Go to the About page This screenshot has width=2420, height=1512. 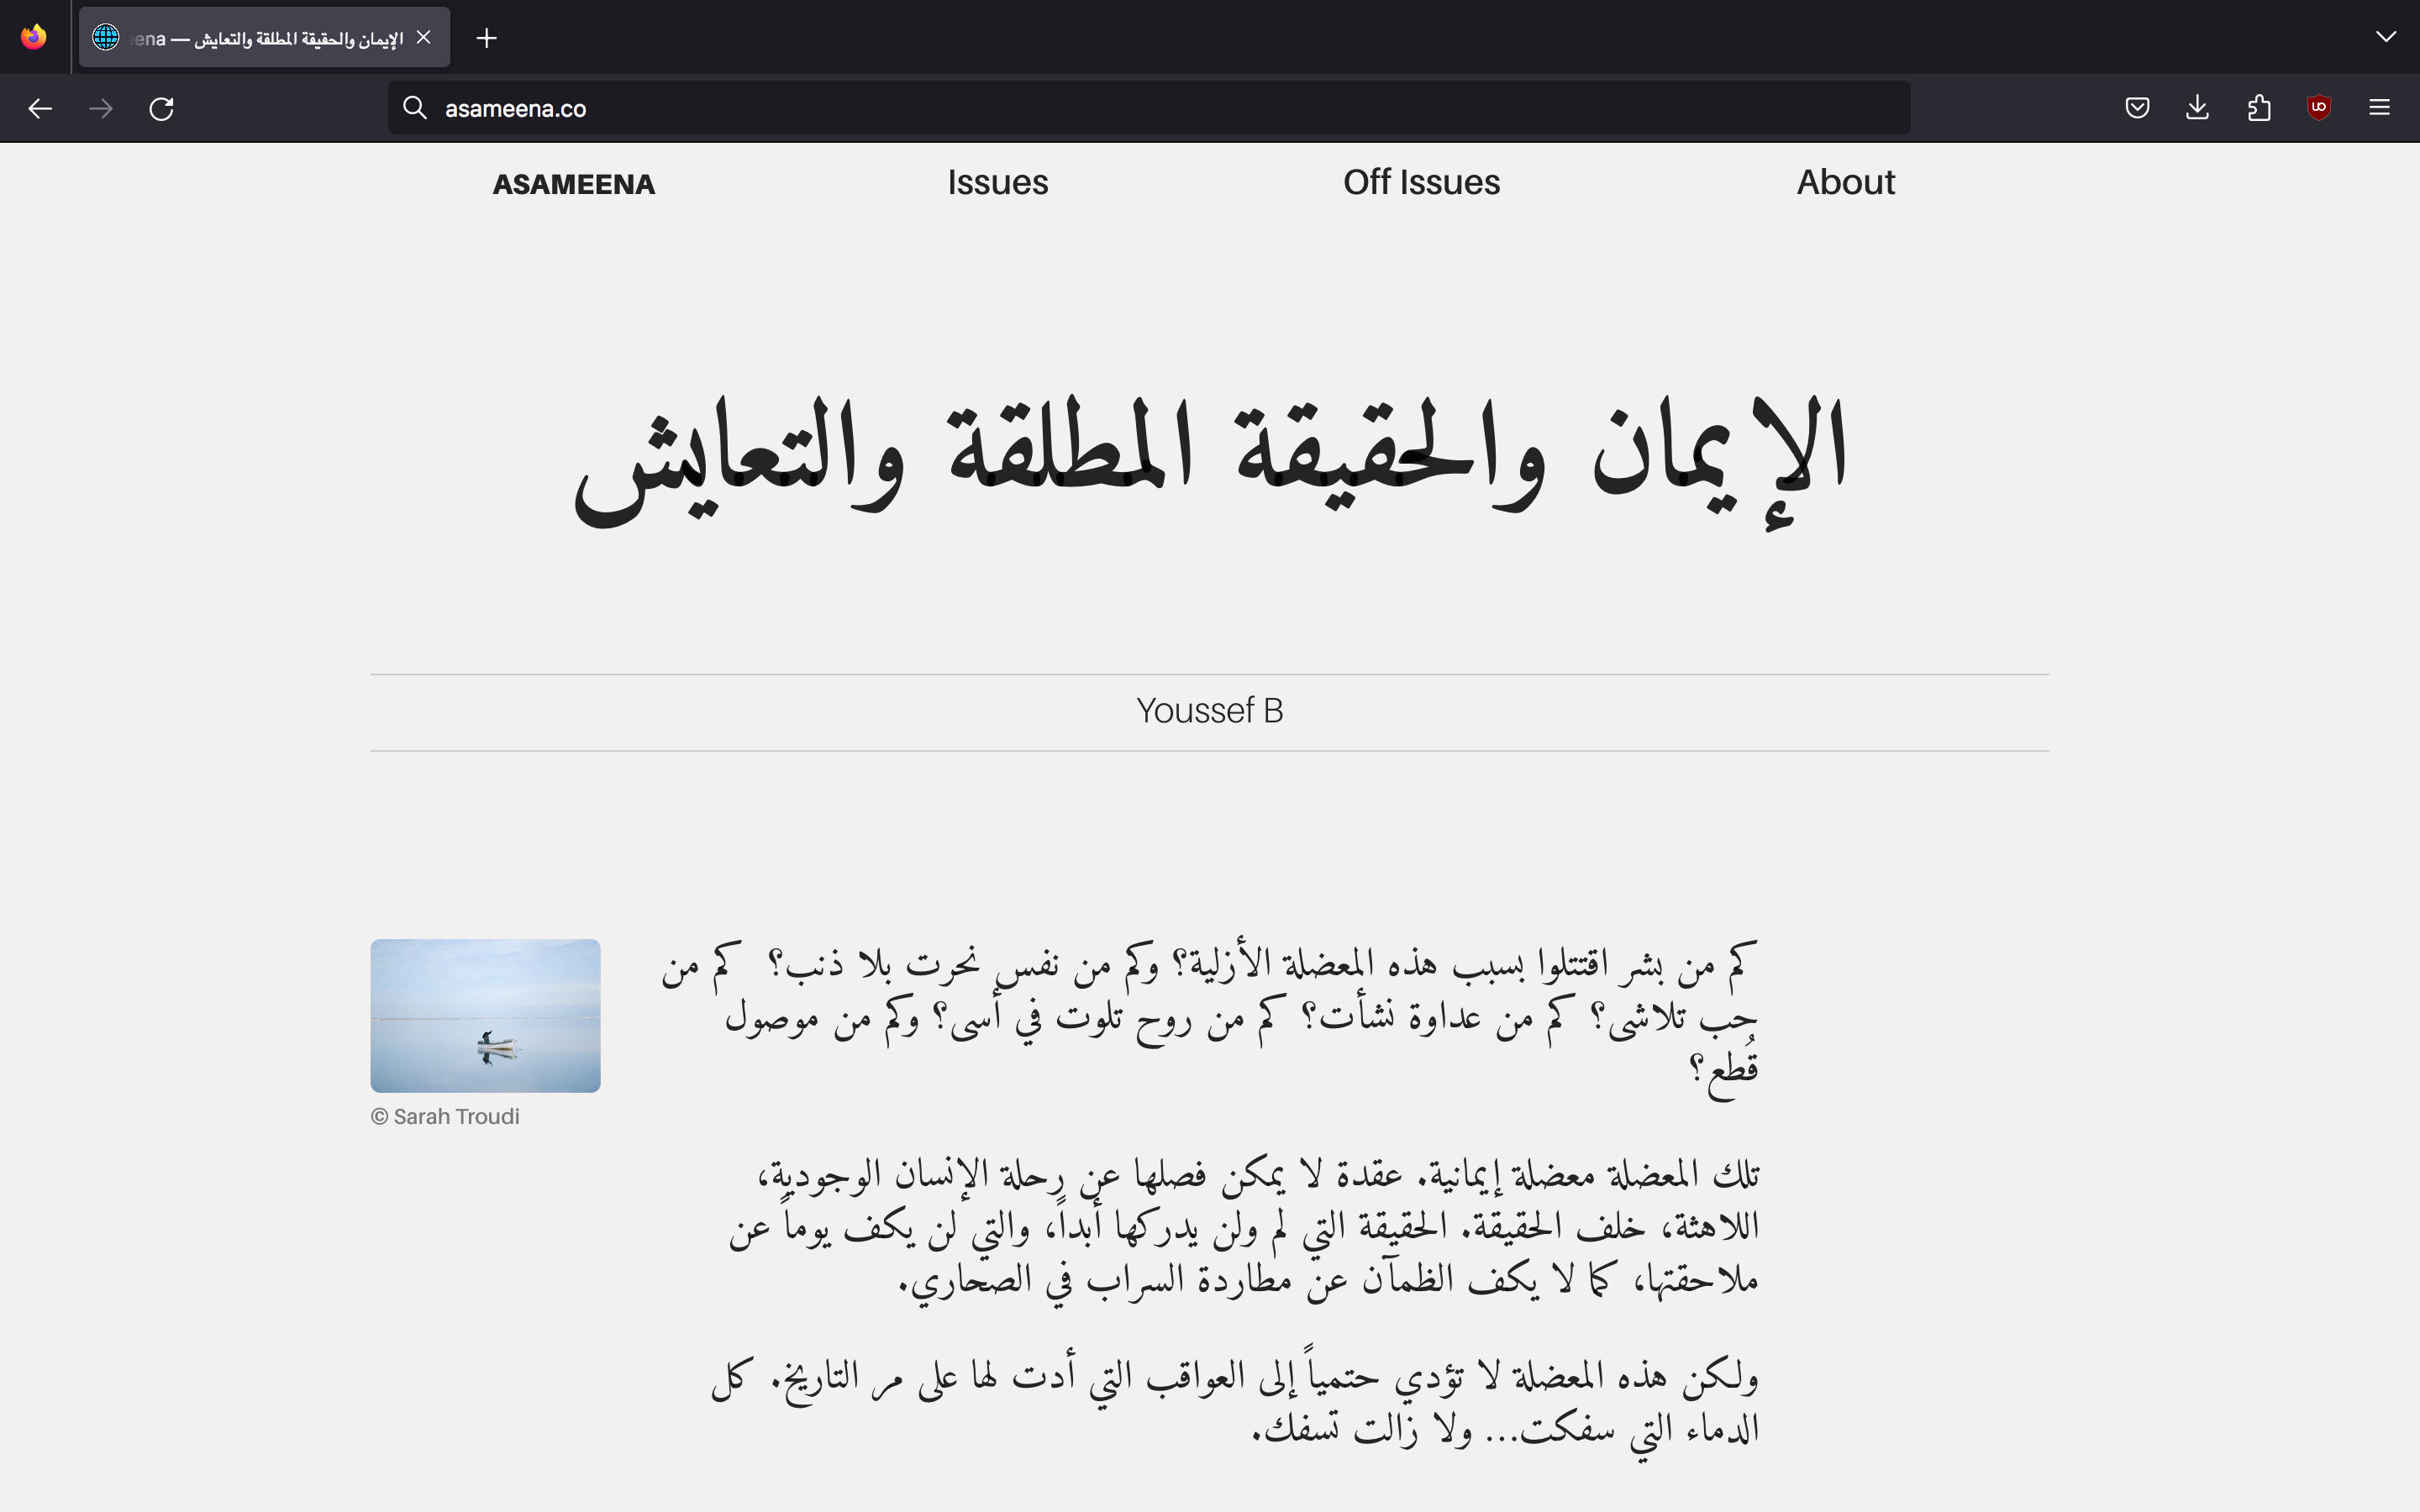tap(1845, 182)
